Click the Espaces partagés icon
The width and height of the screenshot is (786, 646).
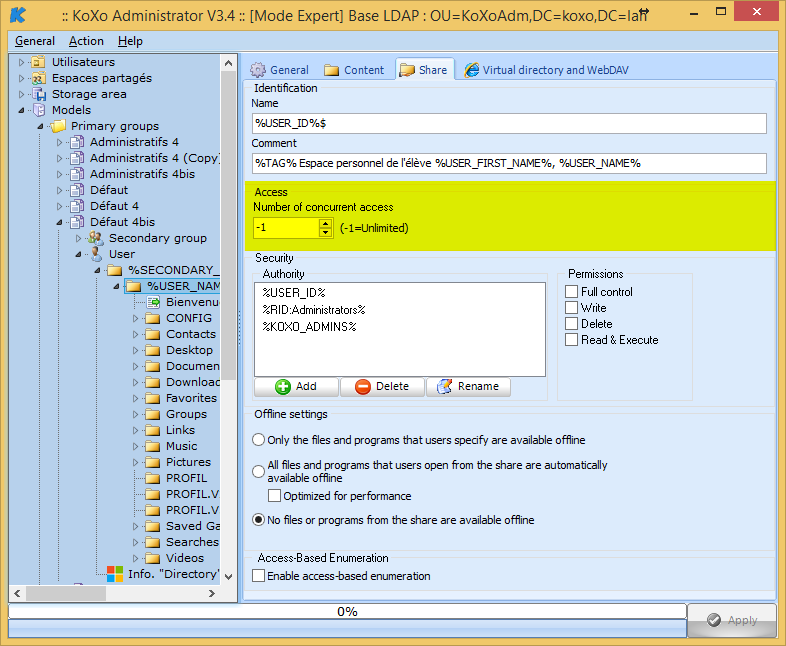(38, 78)
